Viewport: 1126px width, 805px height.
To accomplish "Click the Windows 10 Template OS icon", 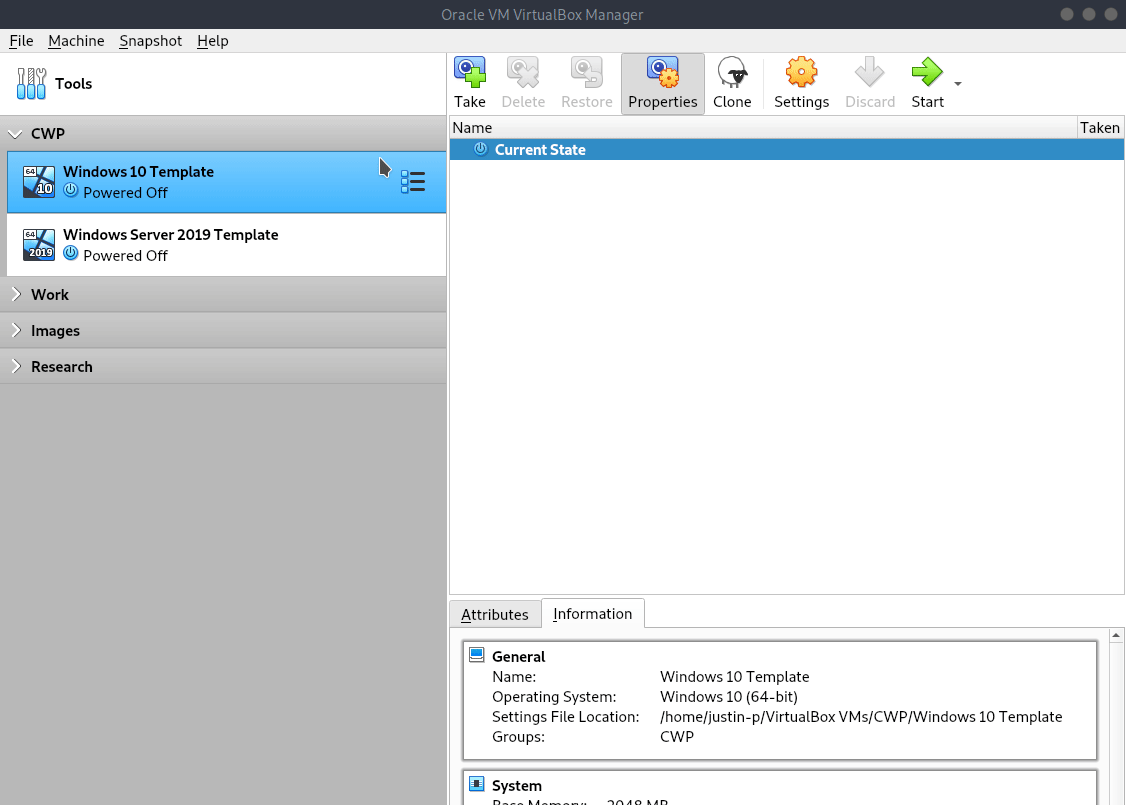I will pos(39,182).
